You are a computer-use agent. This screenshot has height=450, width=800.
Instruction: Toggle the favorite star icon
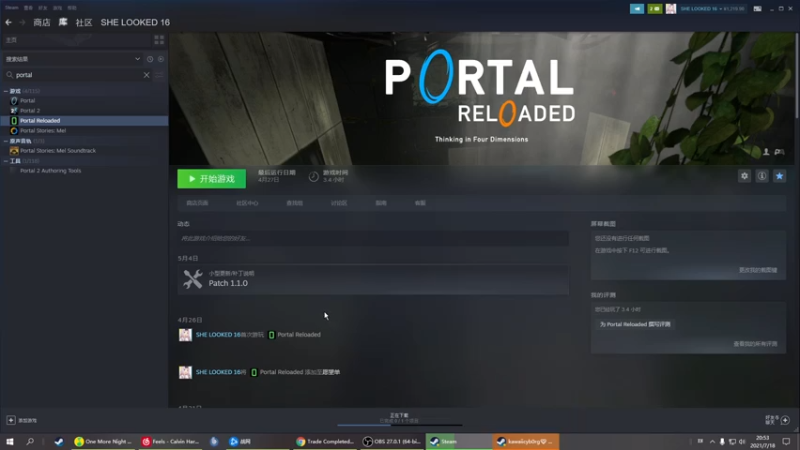[x=780, y=176]
